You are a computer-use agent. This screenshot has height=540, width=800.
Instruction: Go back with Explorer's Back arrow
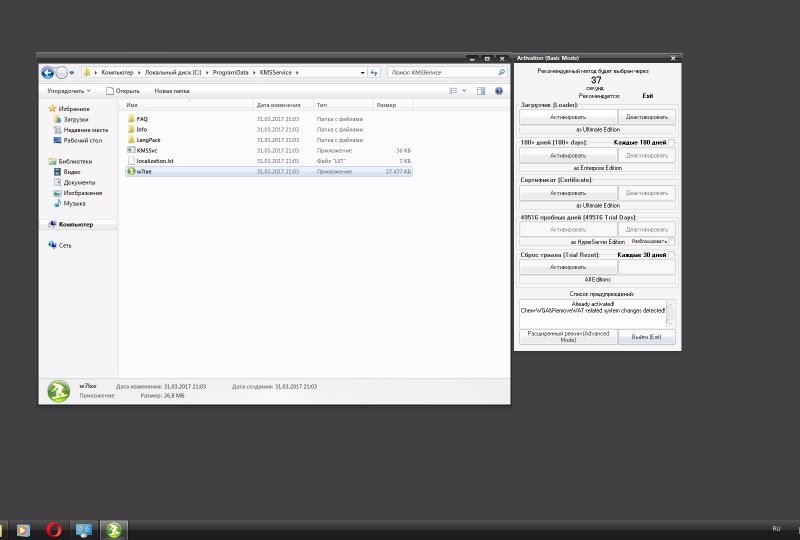47,73
